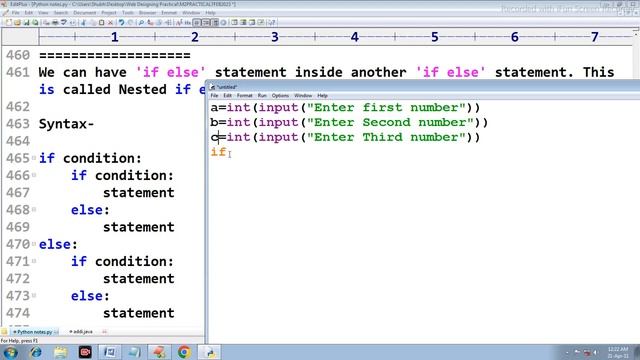Click the red screen recorder taskbar icon
The image size is (640, 360).
point(85,352)
